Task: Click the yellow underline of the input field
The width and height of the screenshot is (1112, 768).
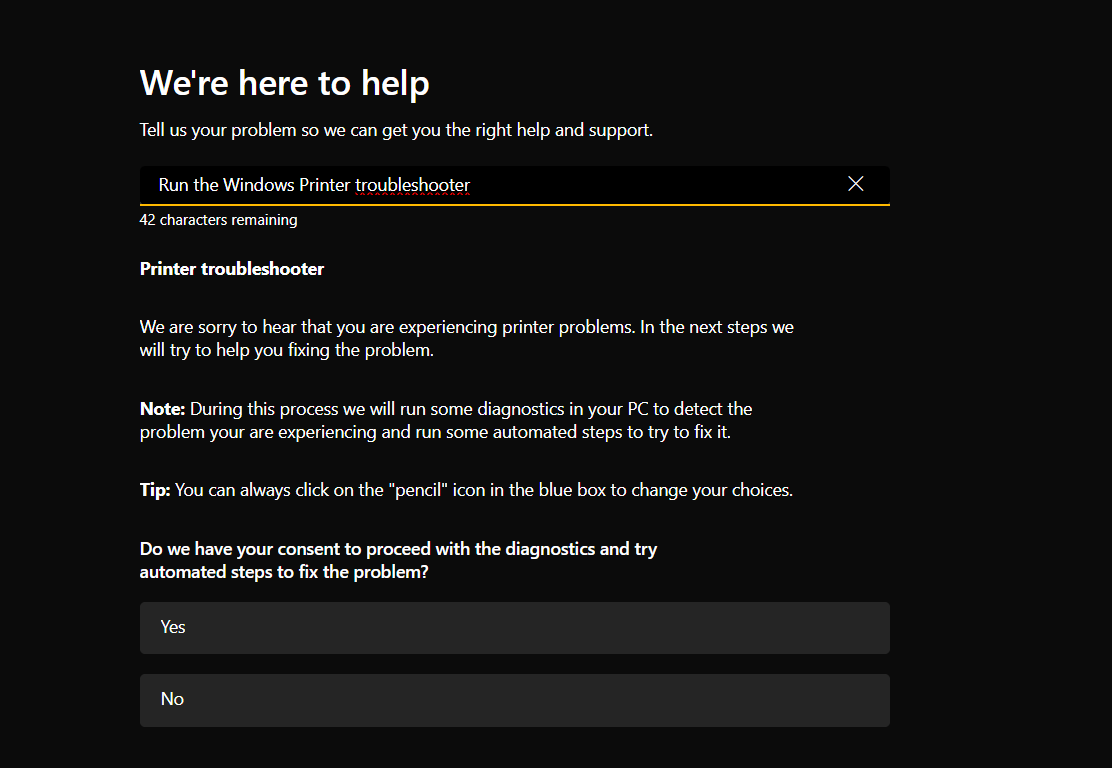Action: [514, 203]
